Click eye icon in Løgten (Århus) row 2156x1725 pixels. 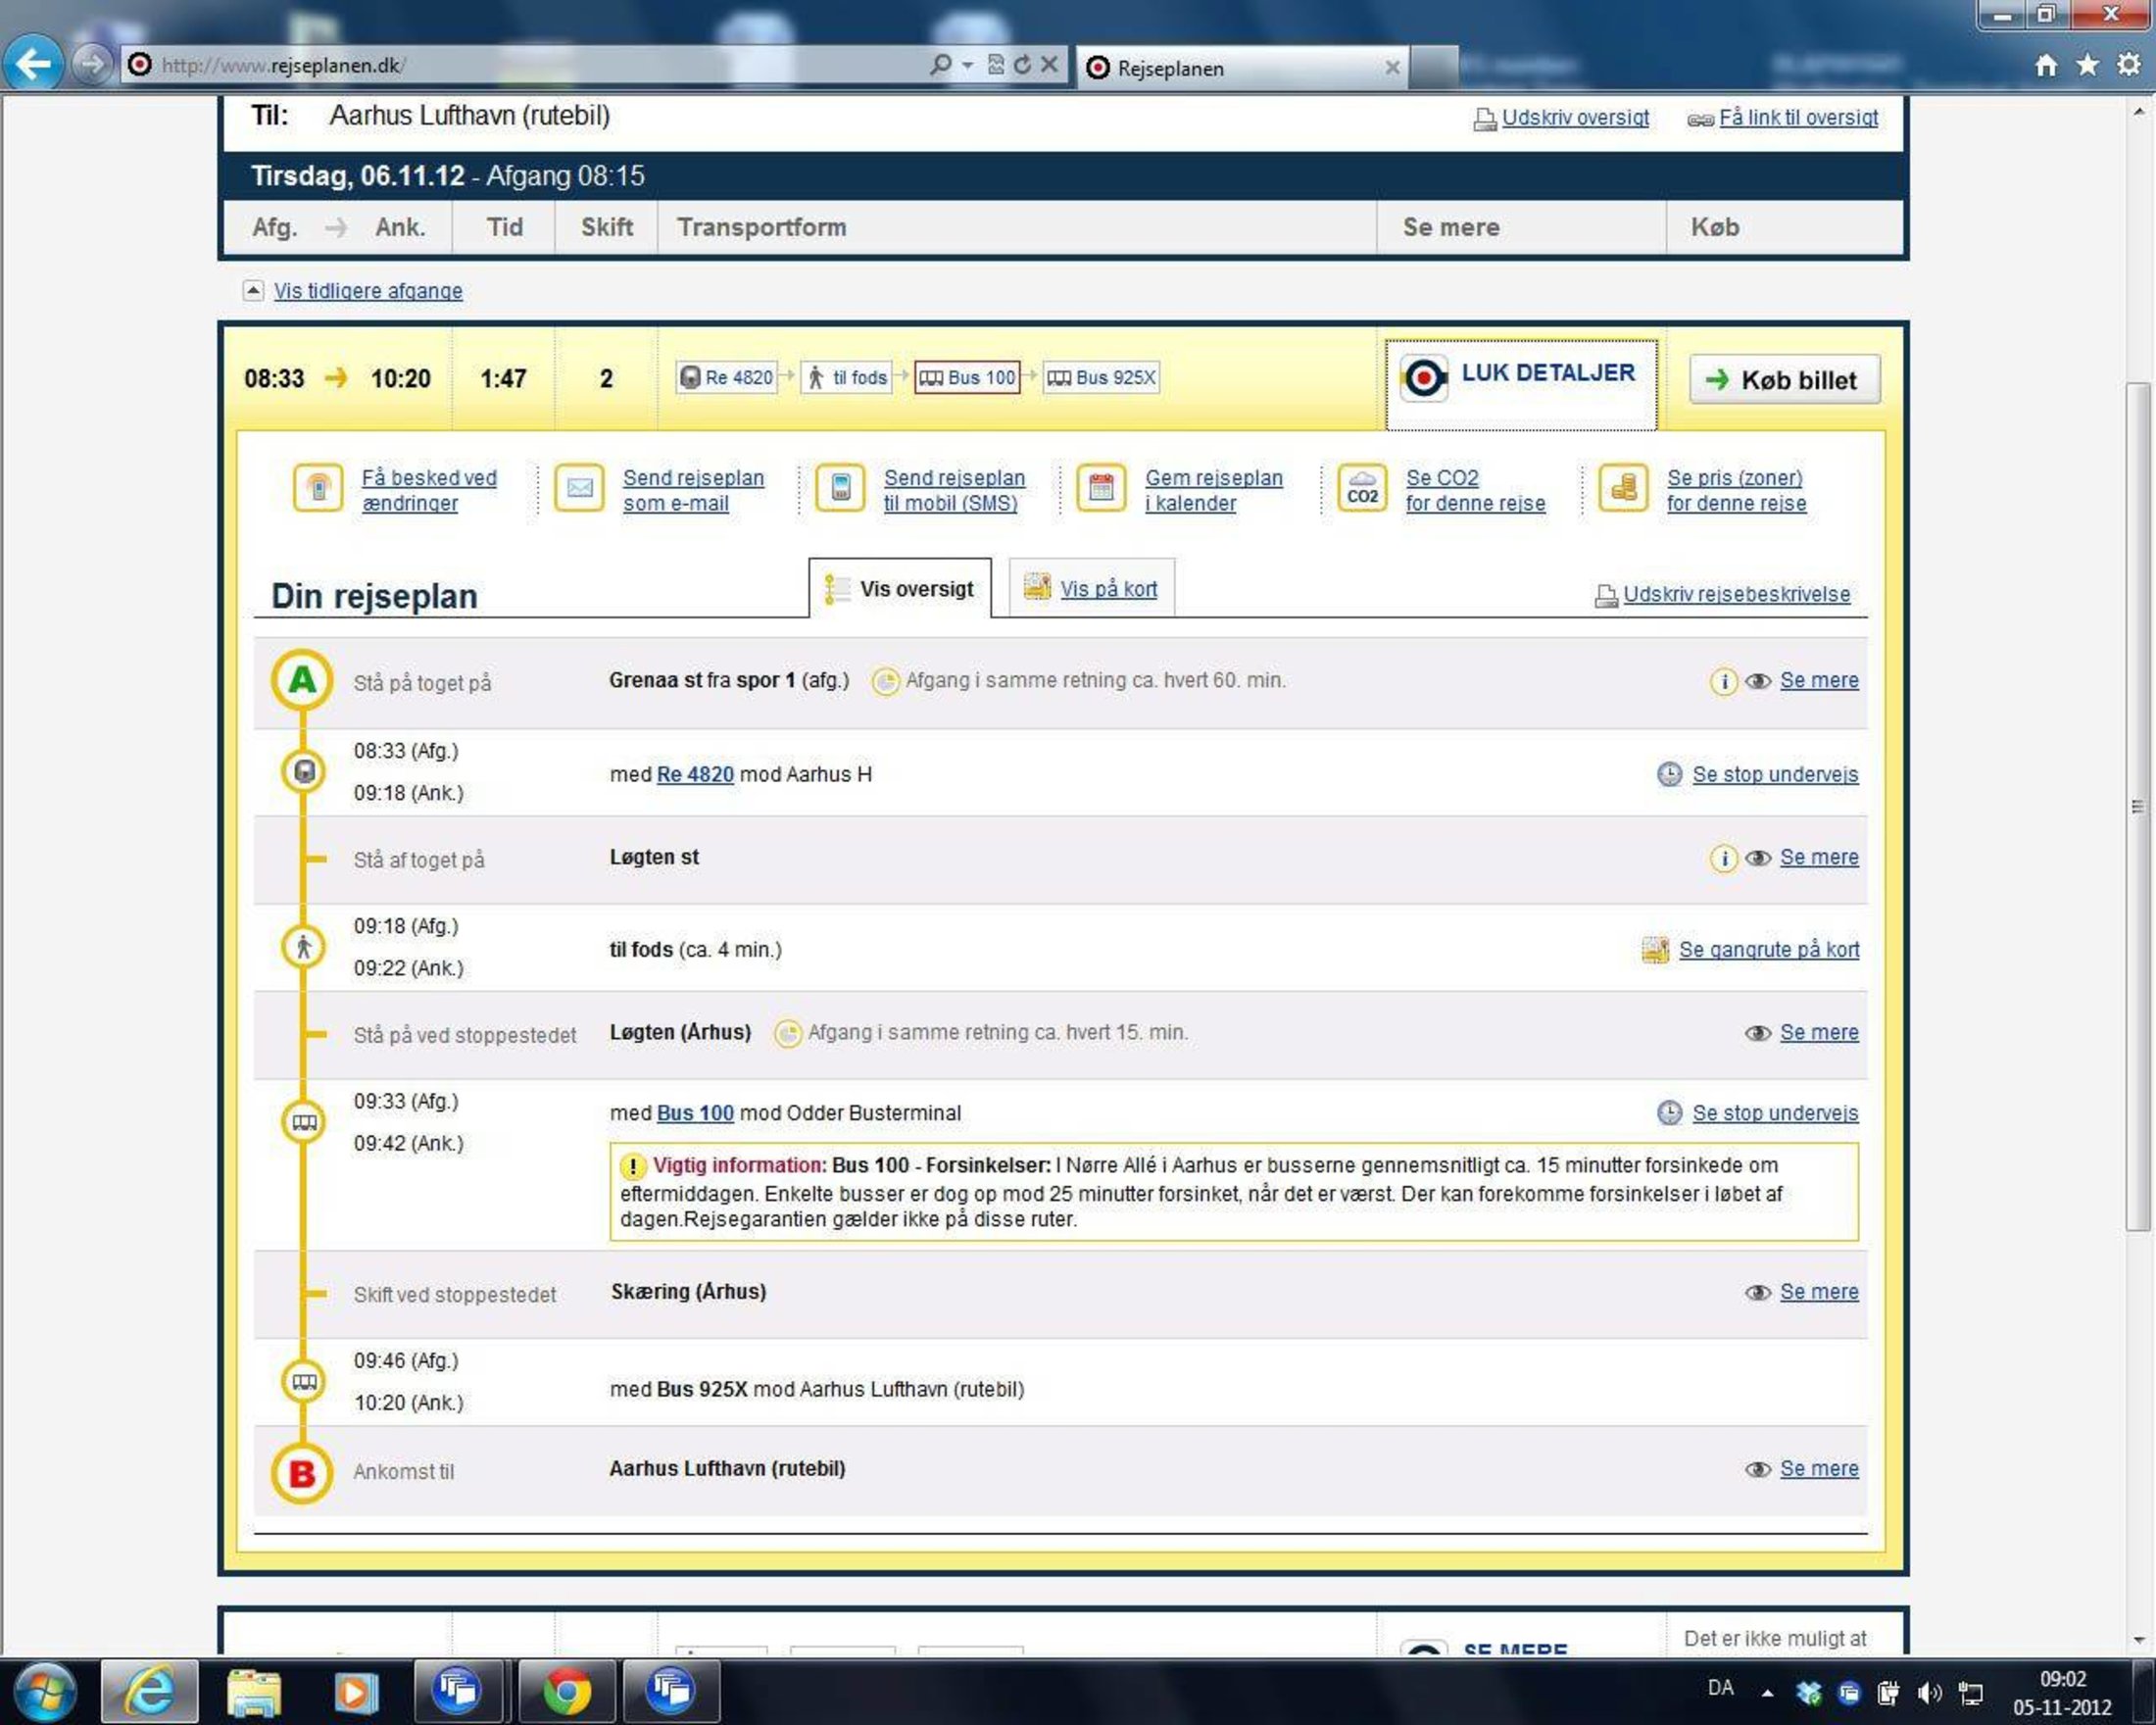click(1758, 1034)
